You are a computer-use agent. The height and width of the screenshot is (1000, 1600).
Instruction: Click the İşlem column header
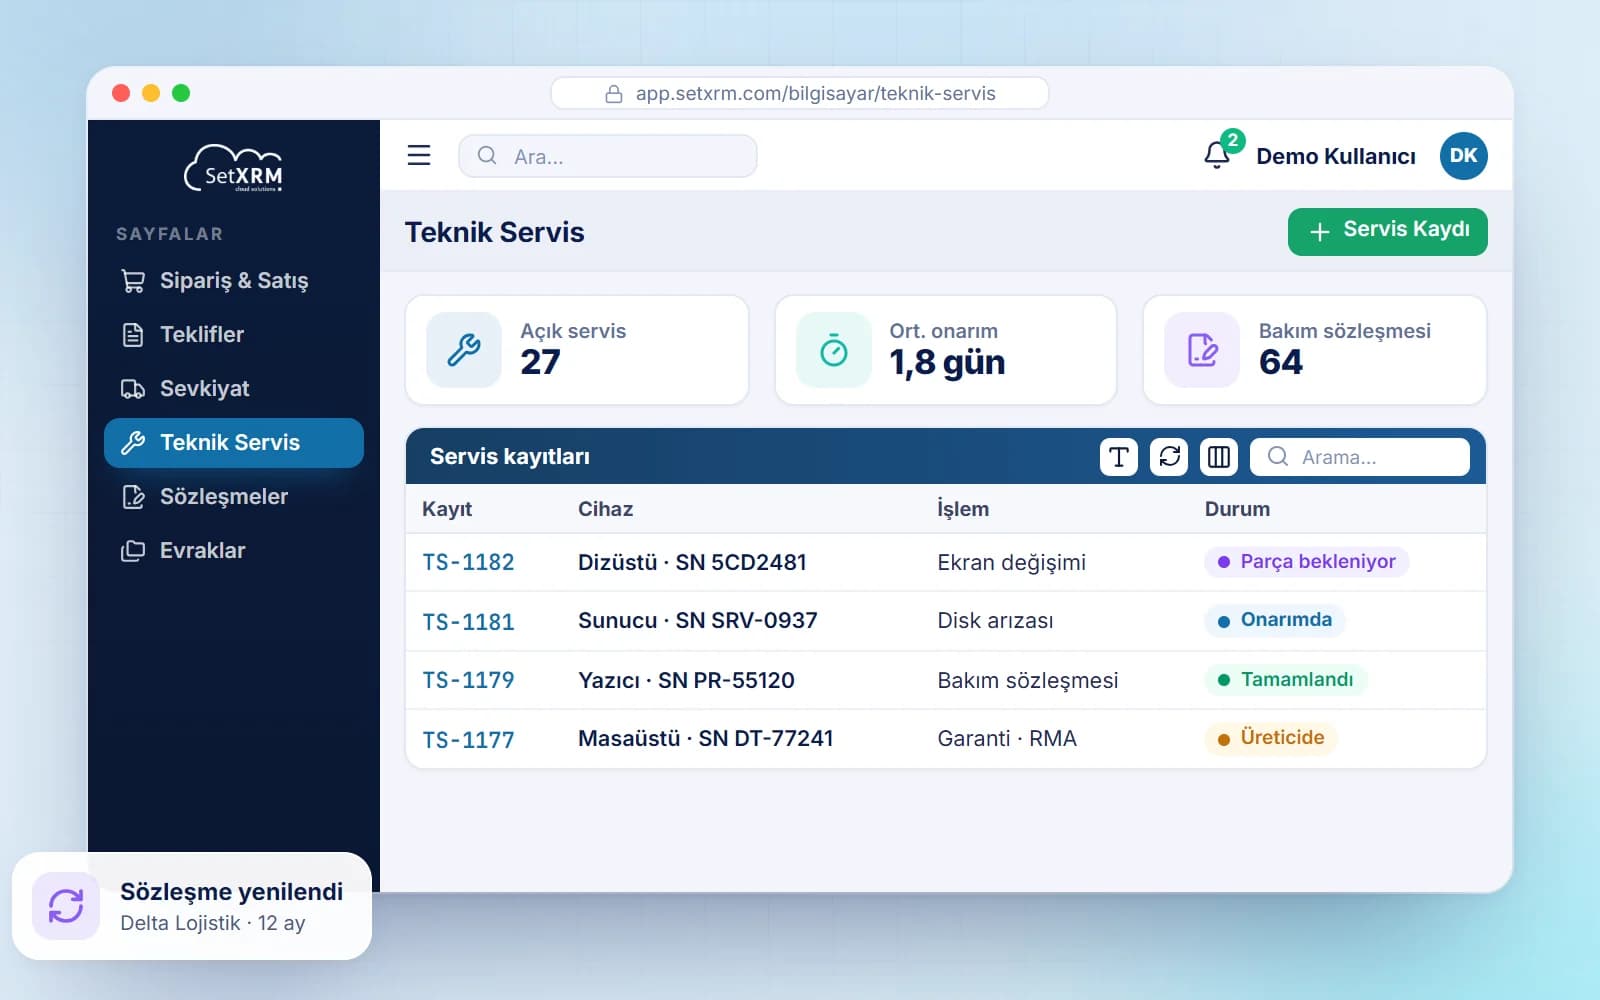963,509
